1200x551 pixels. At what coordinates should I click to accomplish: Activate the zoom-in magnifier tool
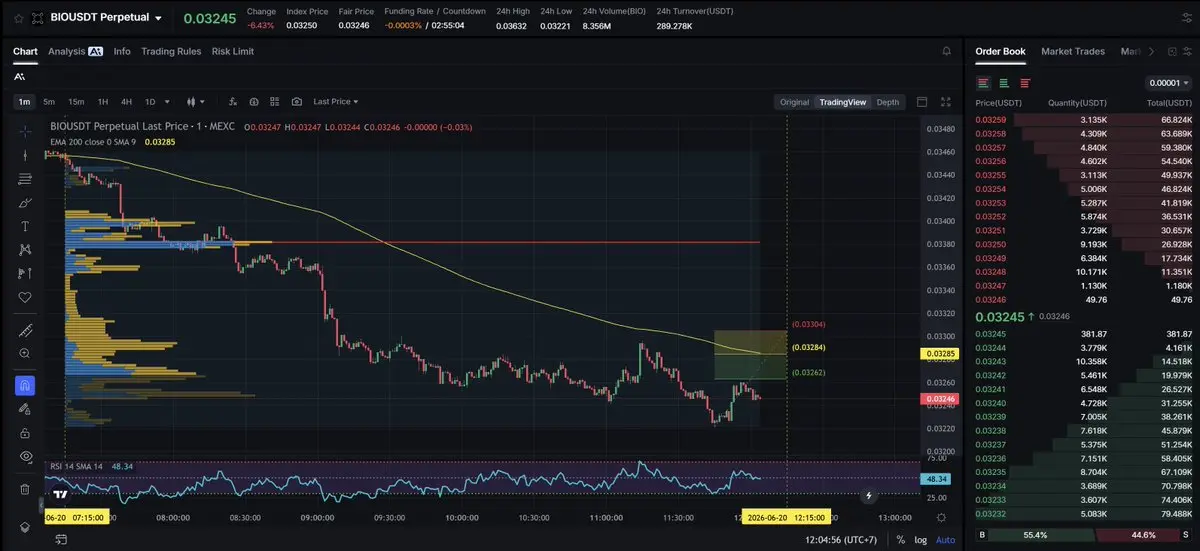click(25, 353)
